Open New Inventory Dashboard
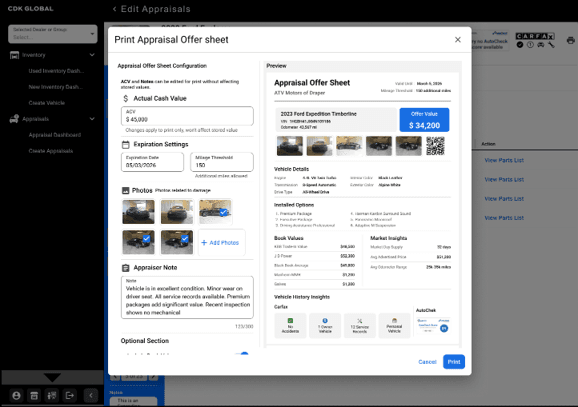Image resolution: width=578 pixels, height=407 pixels. (x=56, y=87)
